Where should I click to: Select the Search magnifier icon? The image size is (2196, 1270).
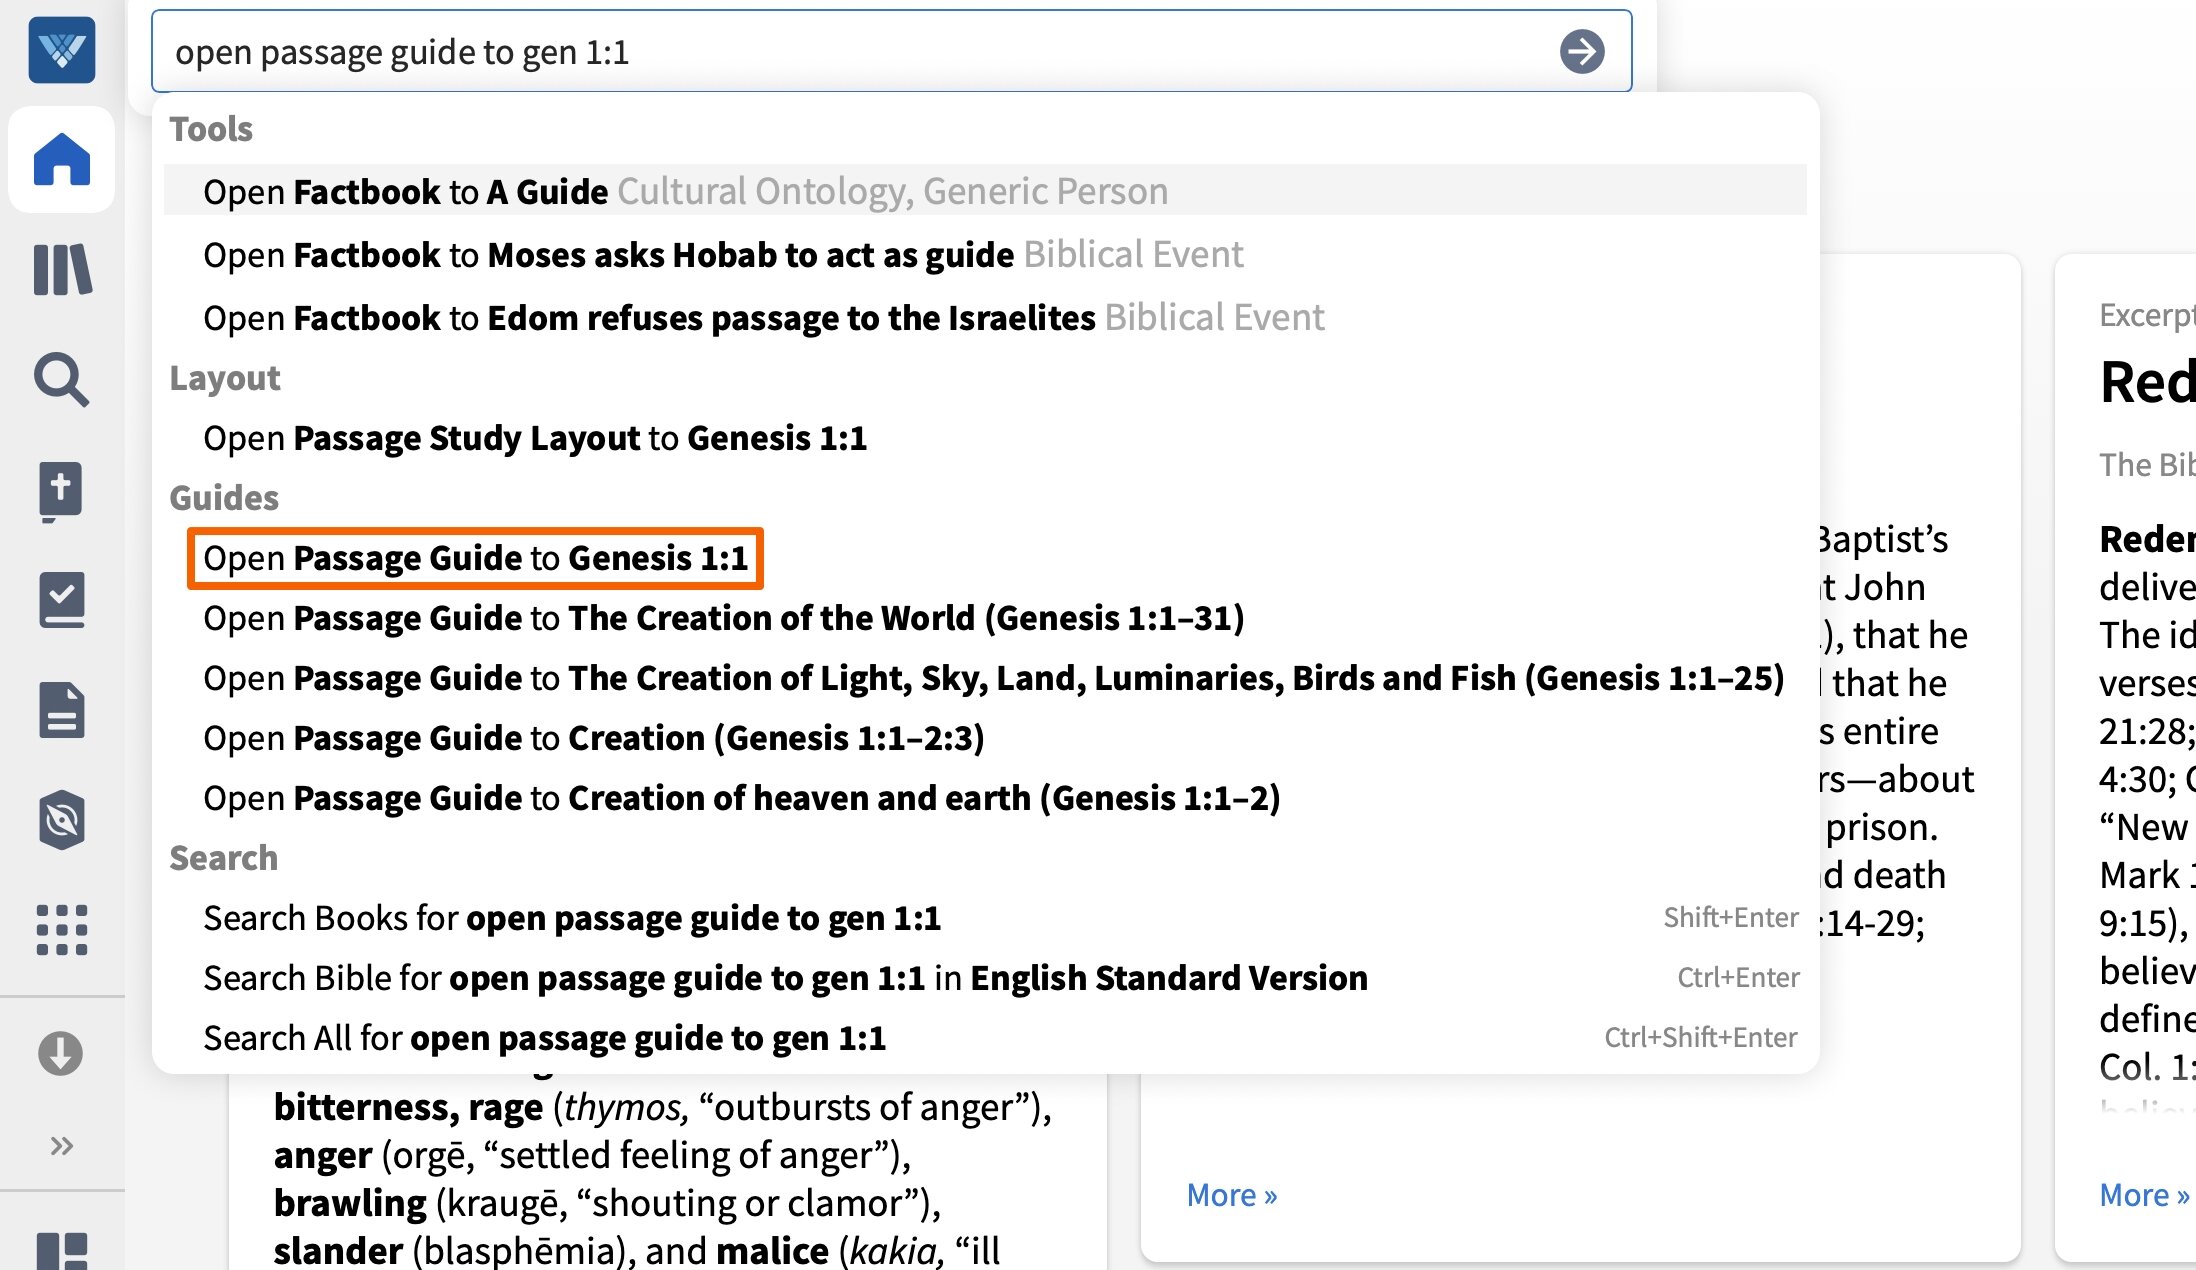61,381
